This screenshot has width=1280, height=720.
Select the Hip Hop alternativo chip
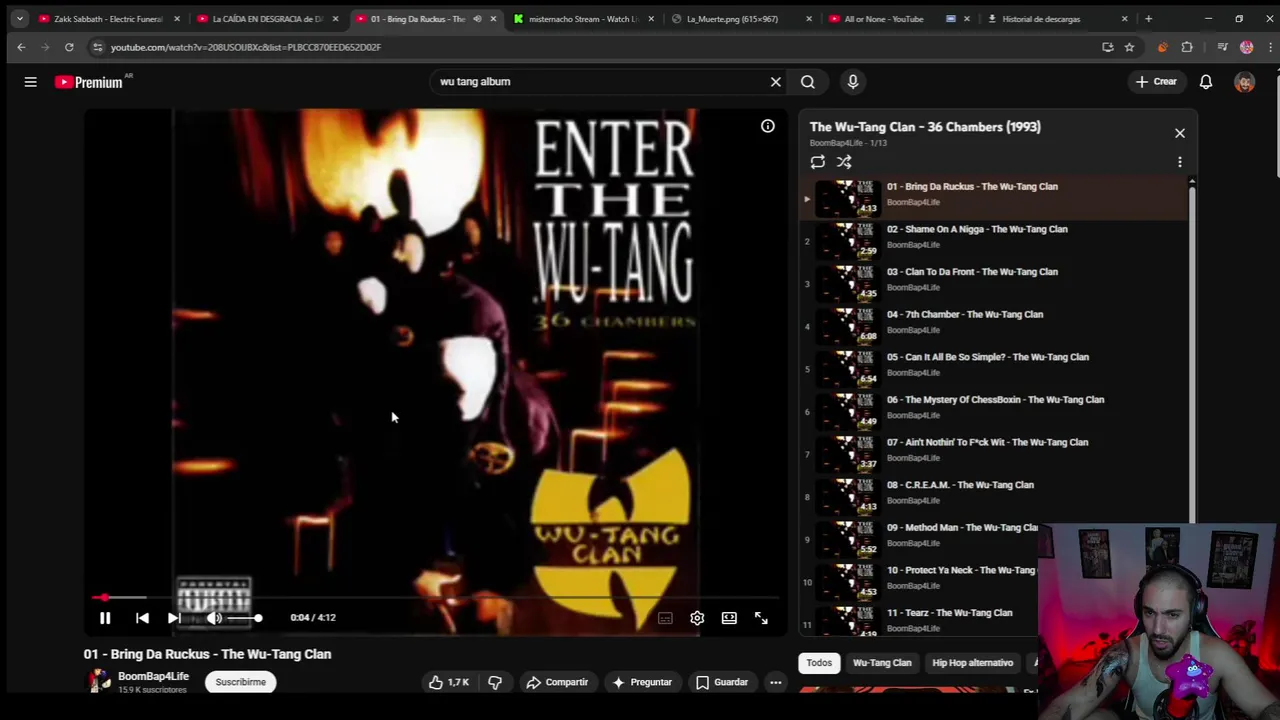tap(972, 663)
